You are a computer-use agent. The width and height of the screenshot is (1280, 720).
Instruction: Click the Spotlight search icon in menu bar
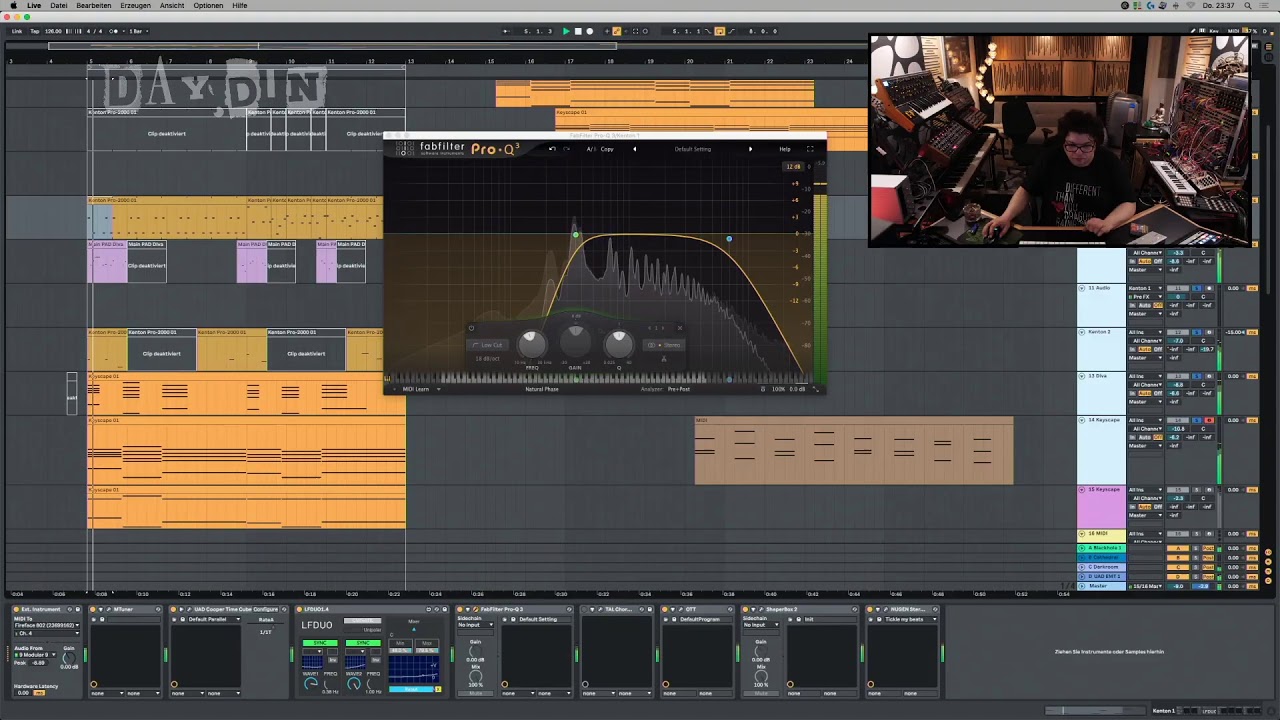click(1247, 6)
